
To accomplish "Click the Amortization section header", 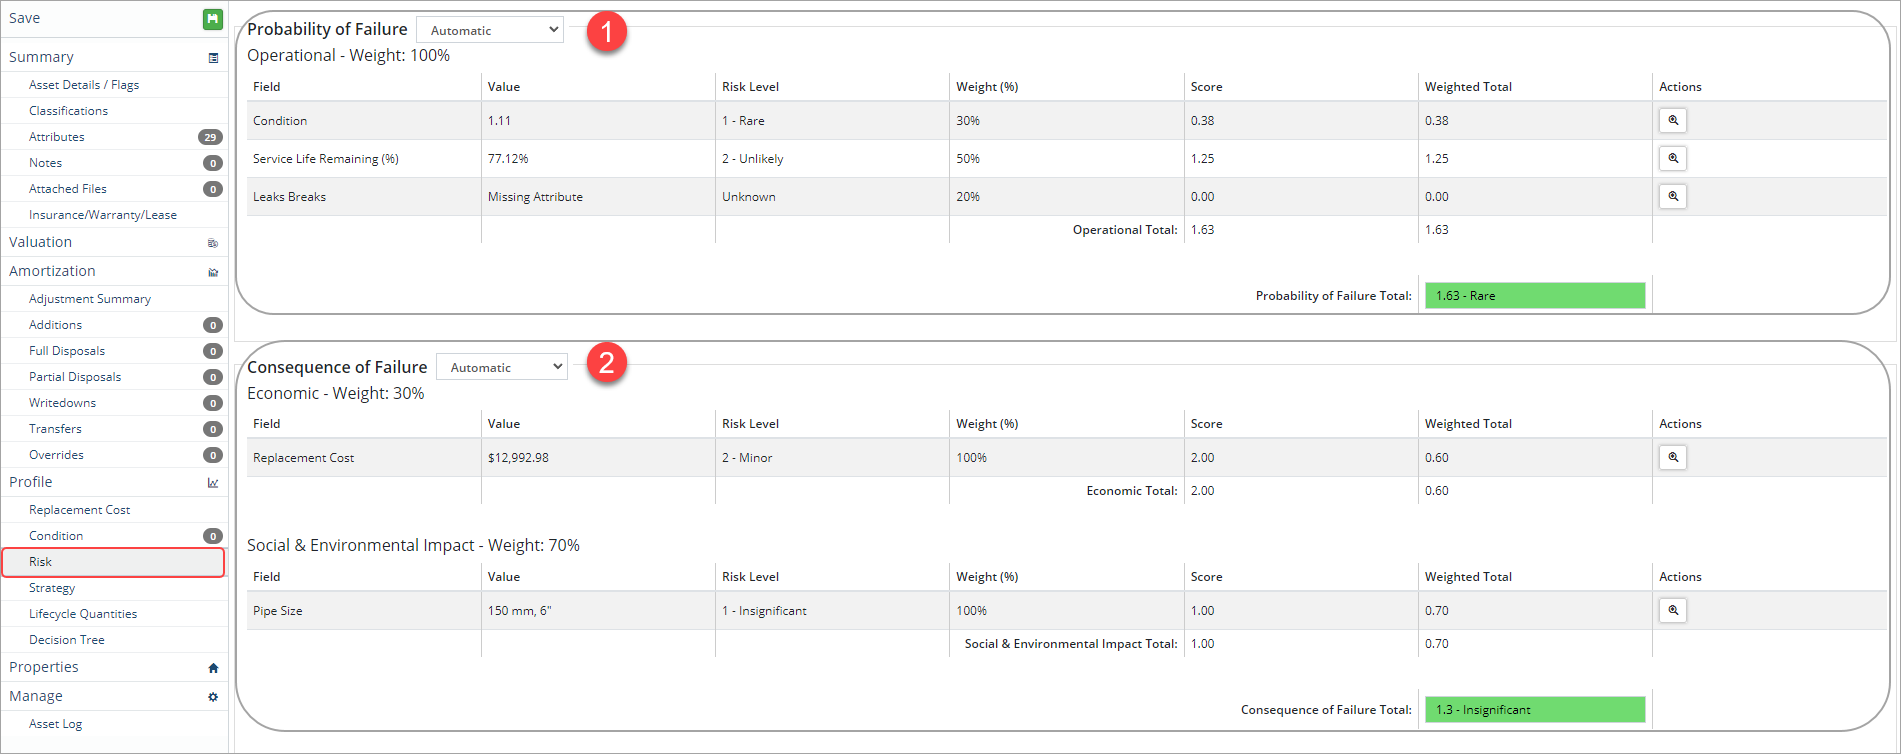I will (52, 271).
